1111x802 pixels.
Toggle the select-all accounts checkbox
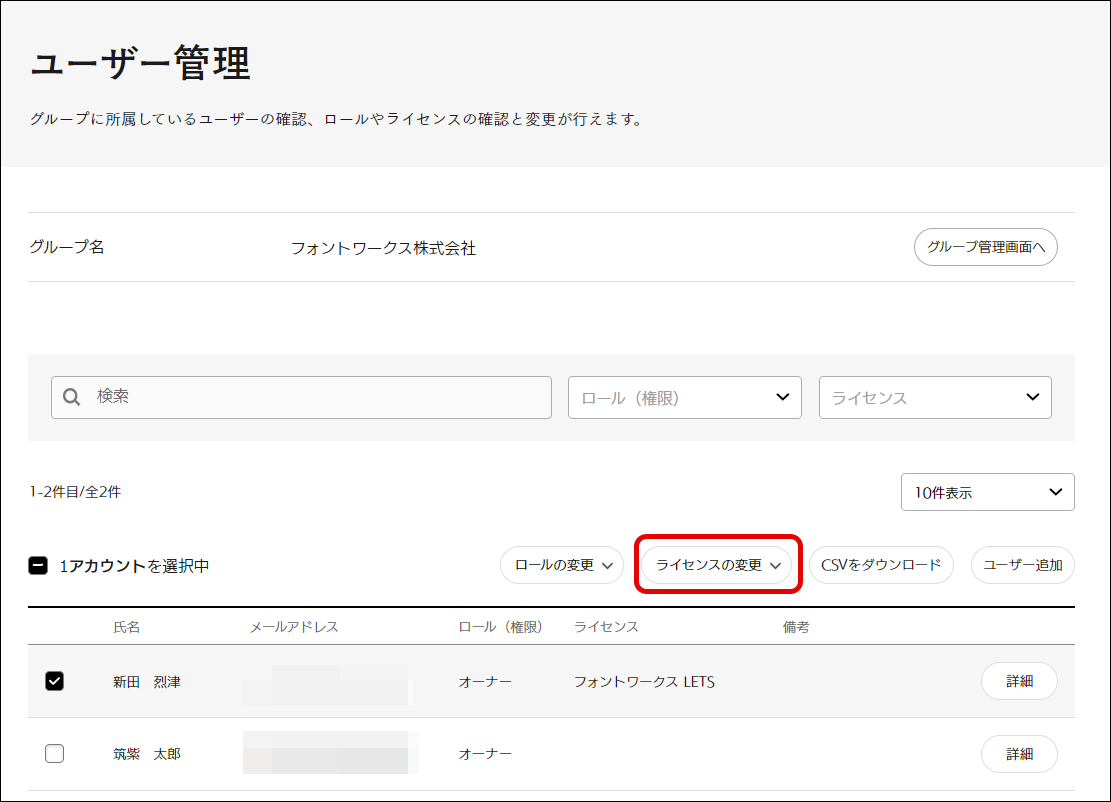pyautogui.click(x=38, y=566)
